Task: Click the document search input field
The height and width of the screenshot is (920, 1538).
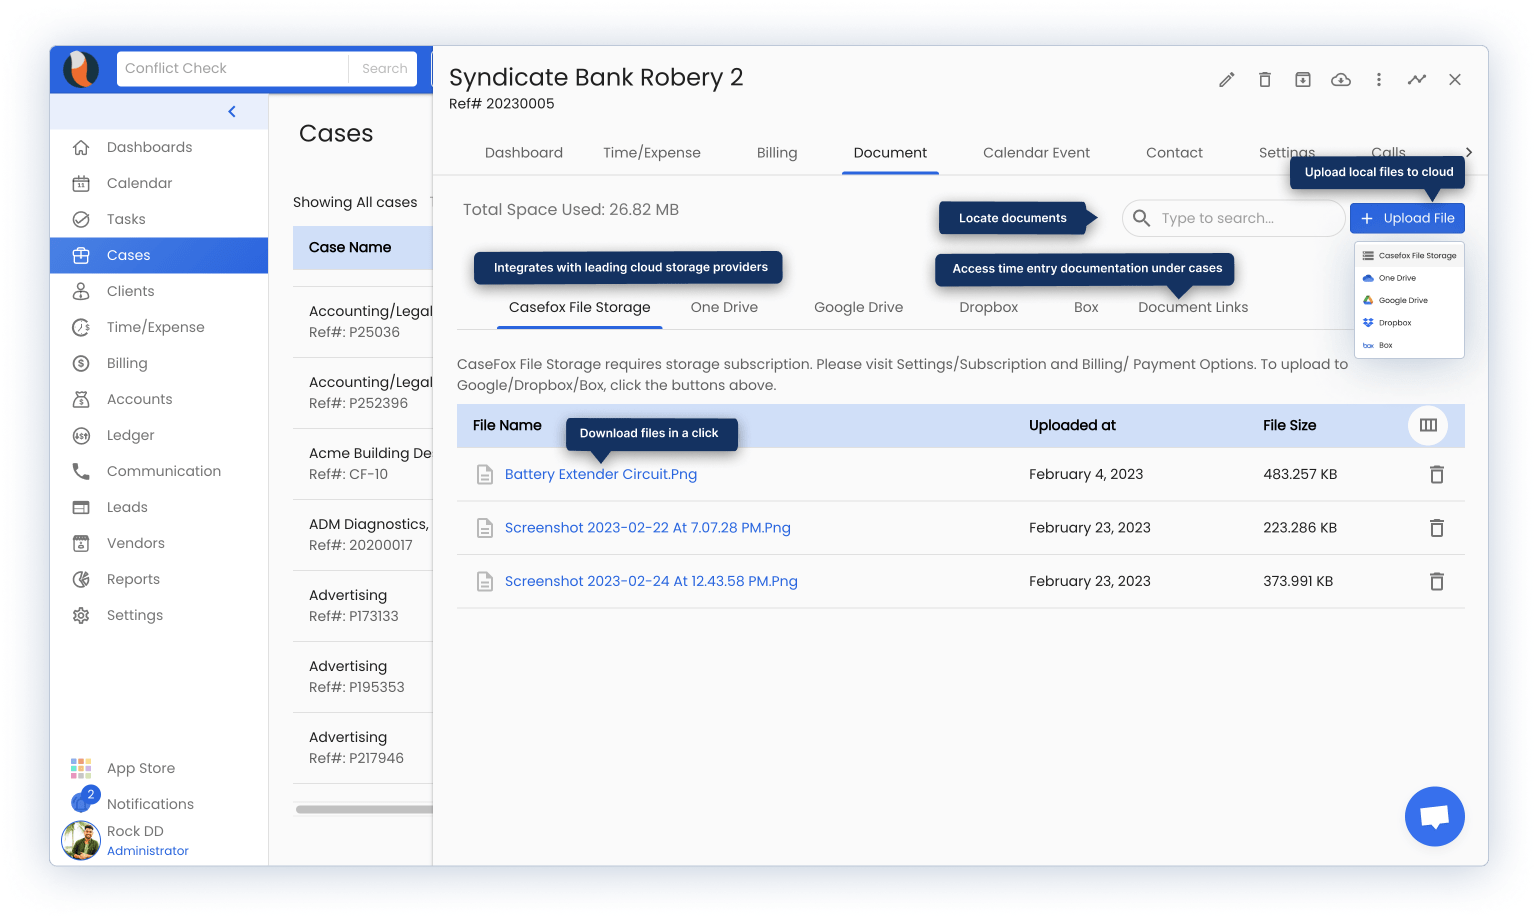Action: 1245,218
